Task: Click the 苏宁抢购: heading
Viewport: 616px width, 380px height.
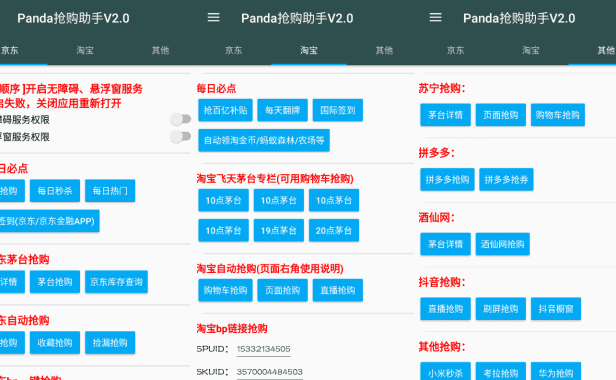Action: (442, 88)
